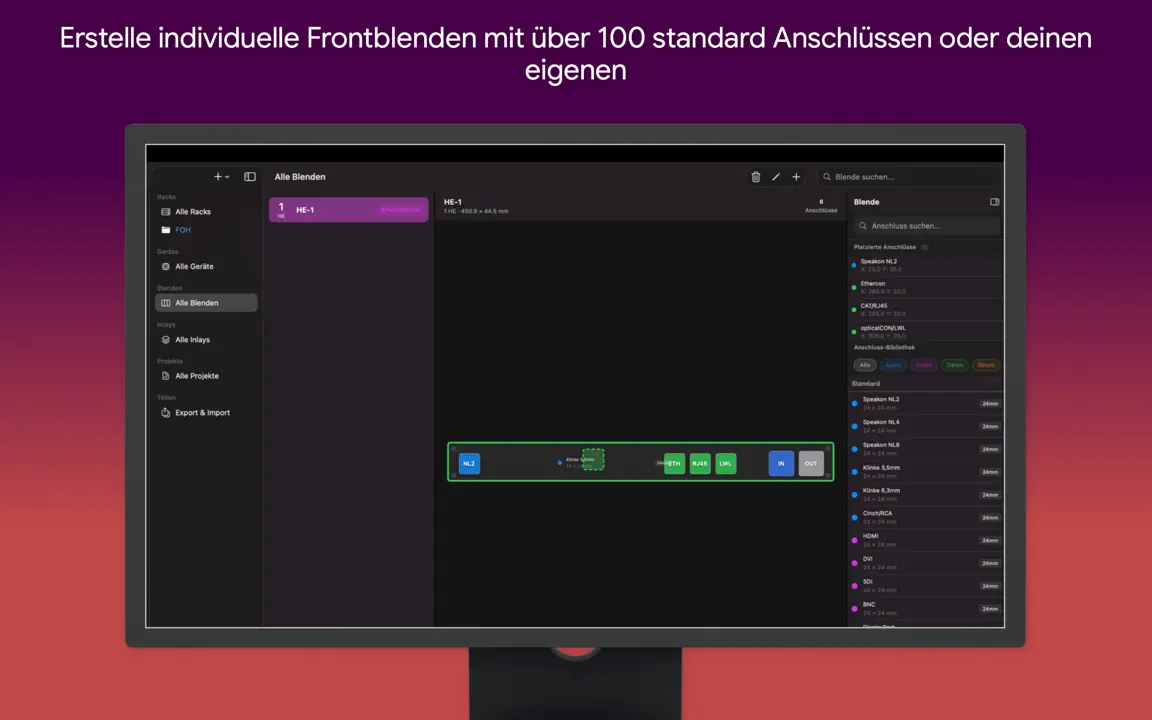Select Alle Blenden in the sidebar
The image size is (1152, 720).
tap(206, 303)
